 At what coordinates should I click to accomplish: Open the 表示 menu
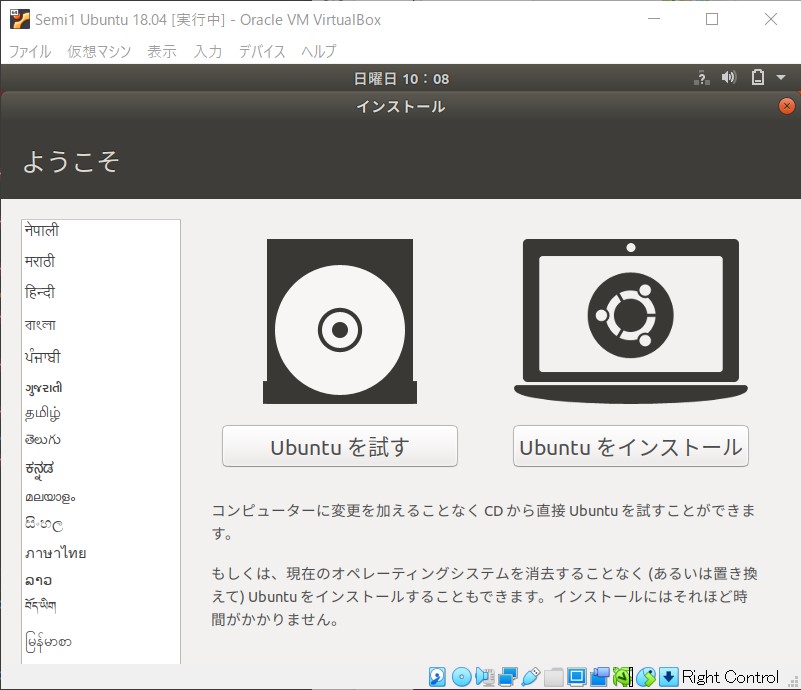pyautogui.click(x=162, y=51)
